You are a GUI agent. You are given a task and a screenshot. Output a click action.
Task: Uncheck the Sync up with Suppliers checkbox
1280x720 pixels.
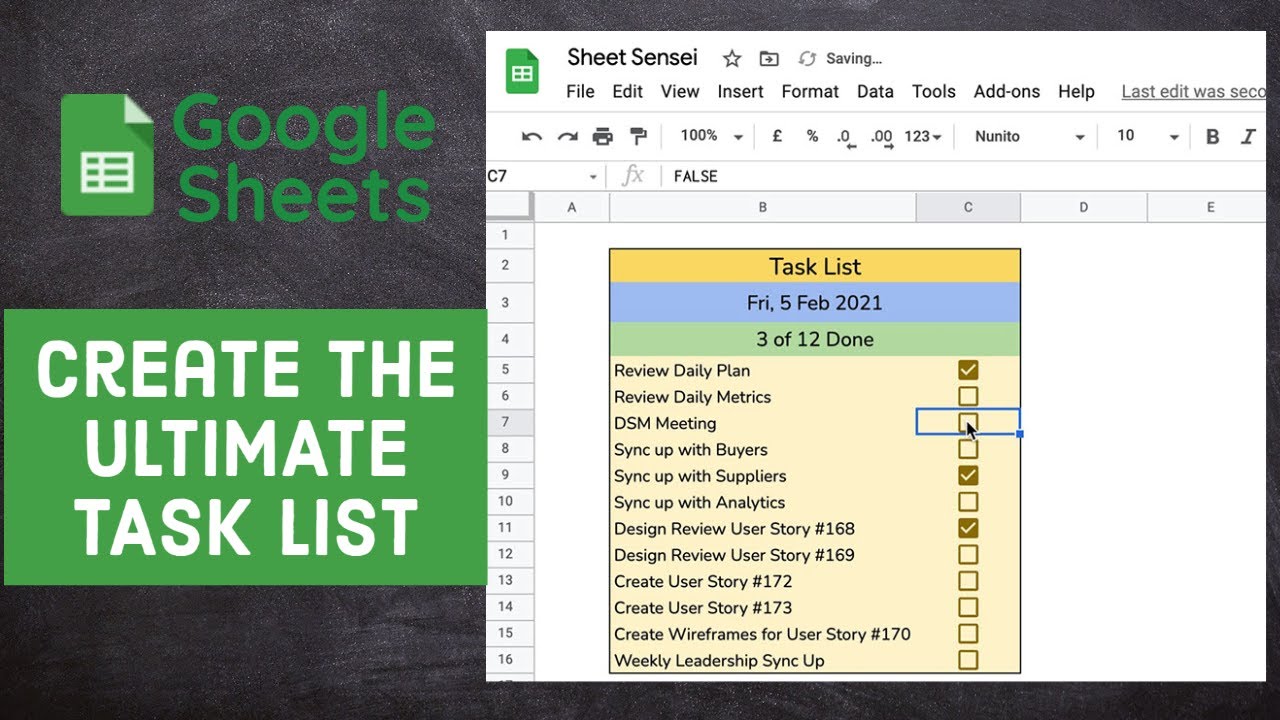(968, 475)
